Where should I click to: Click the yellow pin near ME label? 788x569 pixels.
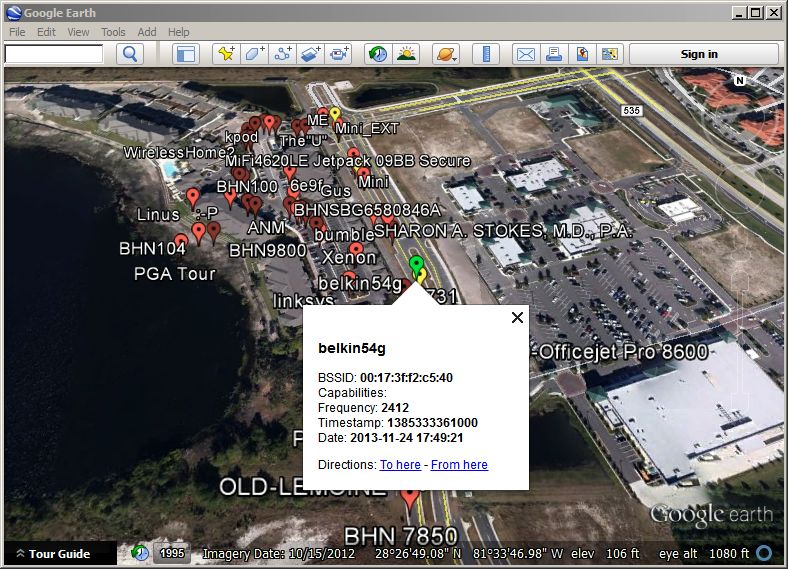click(x=335, y=115)
